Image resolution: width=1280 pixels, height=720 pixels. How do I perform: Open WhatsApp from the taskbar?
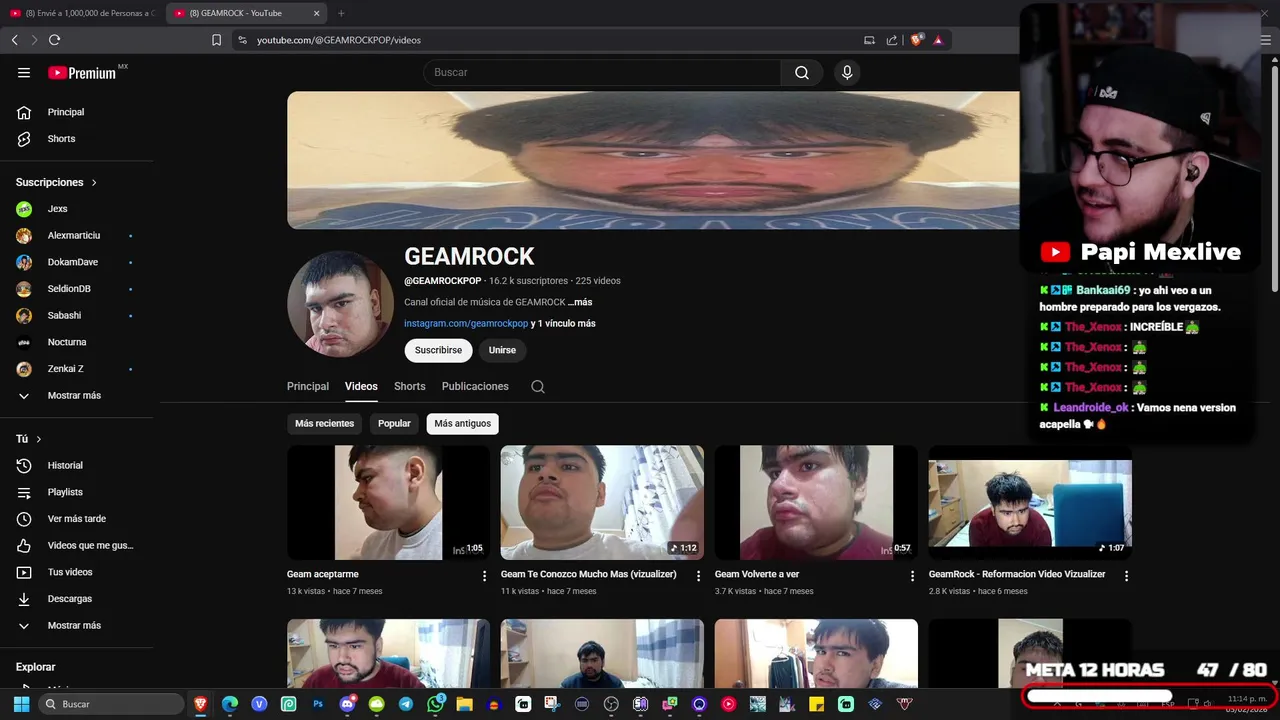coord(435,704)
